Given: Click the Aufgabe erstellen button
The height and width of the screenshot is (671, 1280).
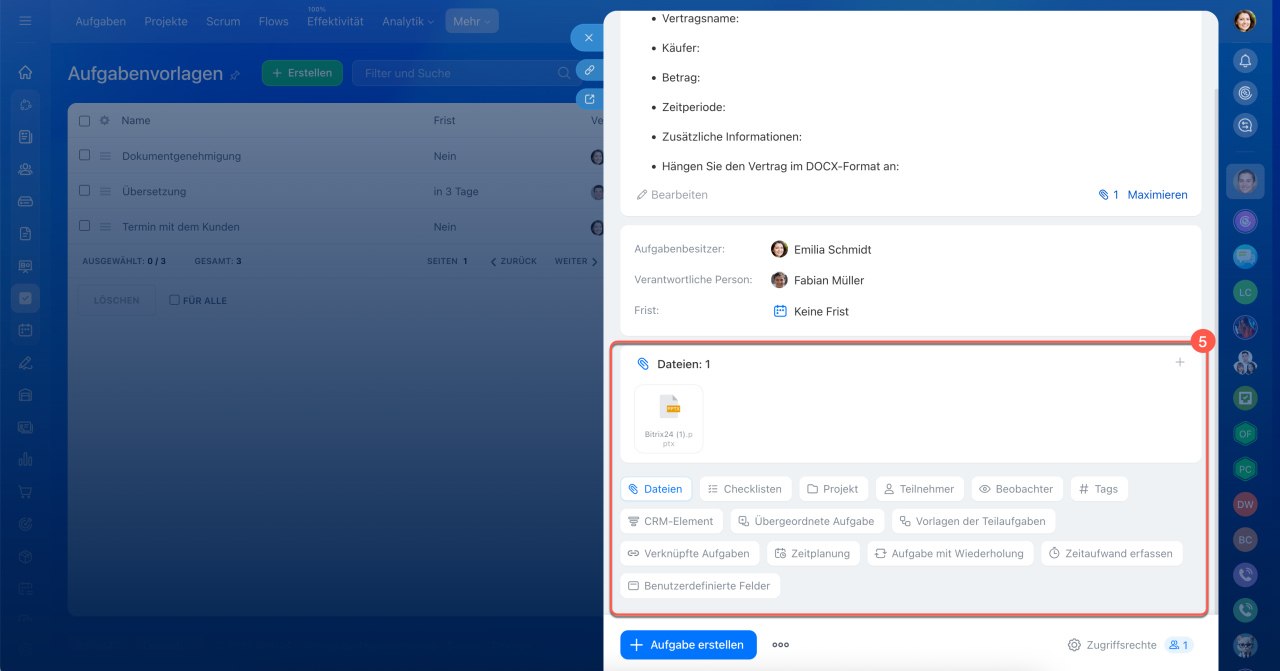Looking at the screenshot, I should [688, 645].
